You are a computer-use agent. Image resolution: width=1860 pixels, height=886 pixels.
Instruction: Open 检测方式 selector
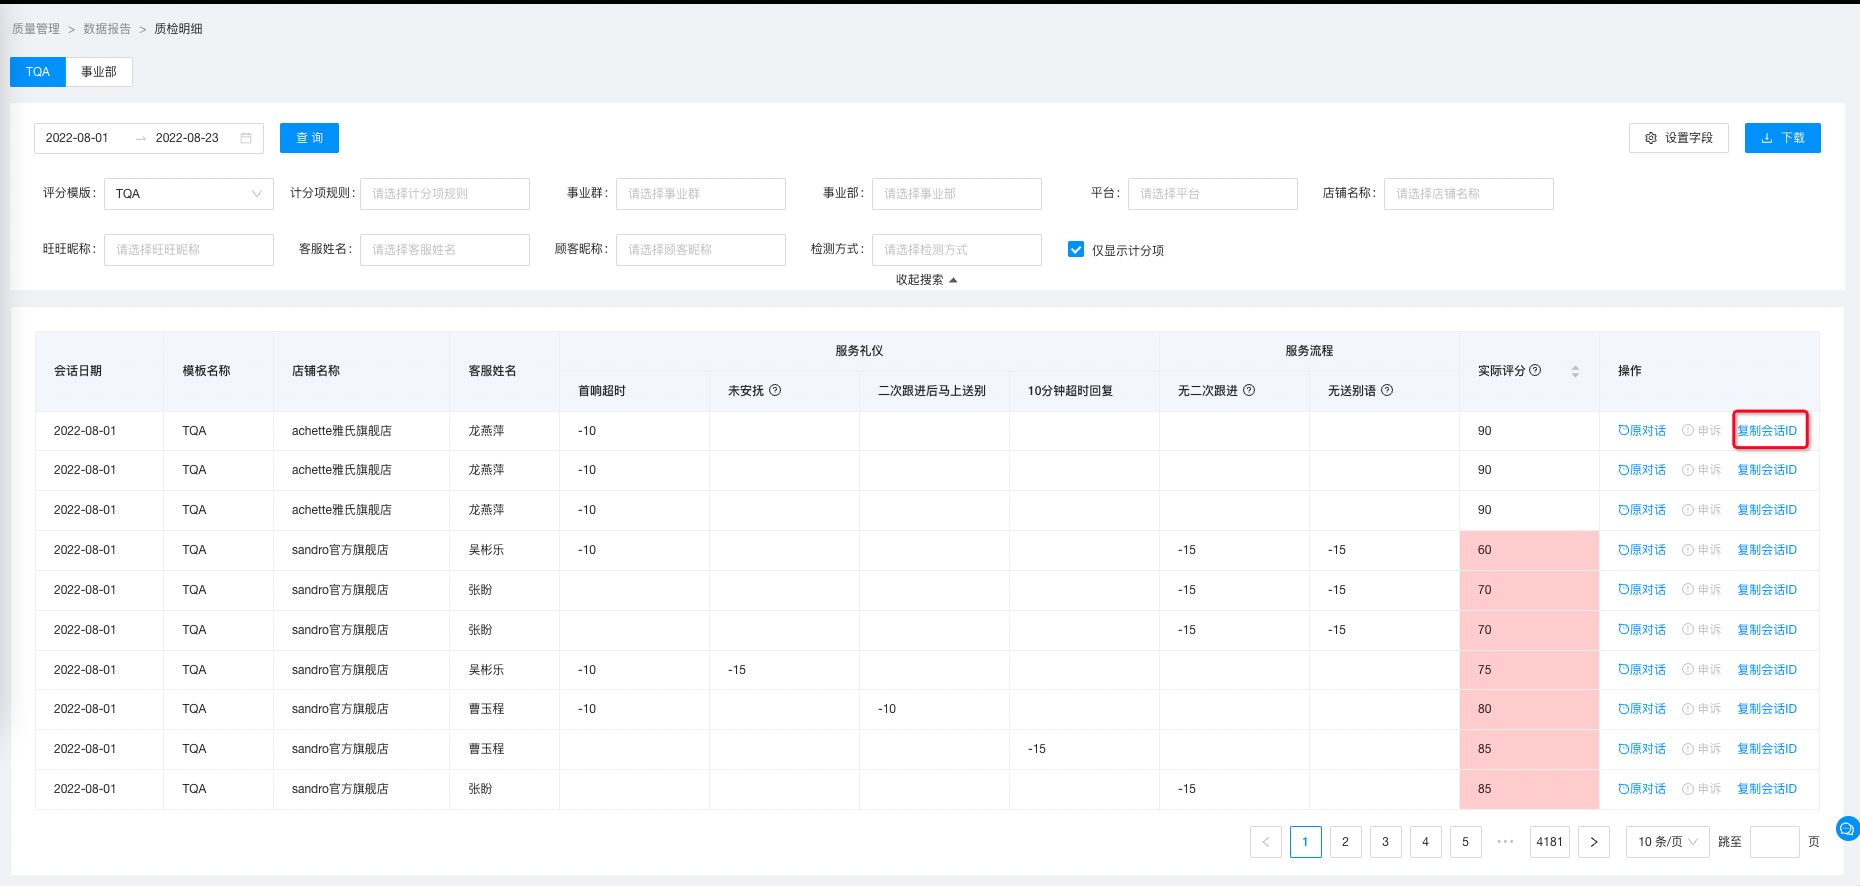pos(957,250)
